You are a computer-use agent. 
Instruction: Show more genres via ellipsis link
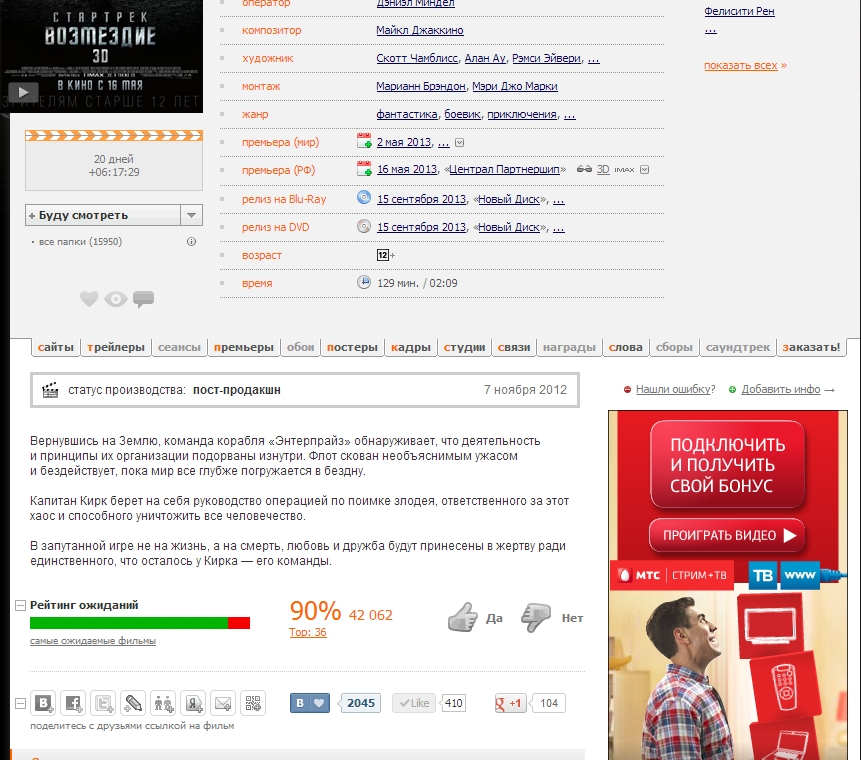pyautogui.click(x=569, y=114)
